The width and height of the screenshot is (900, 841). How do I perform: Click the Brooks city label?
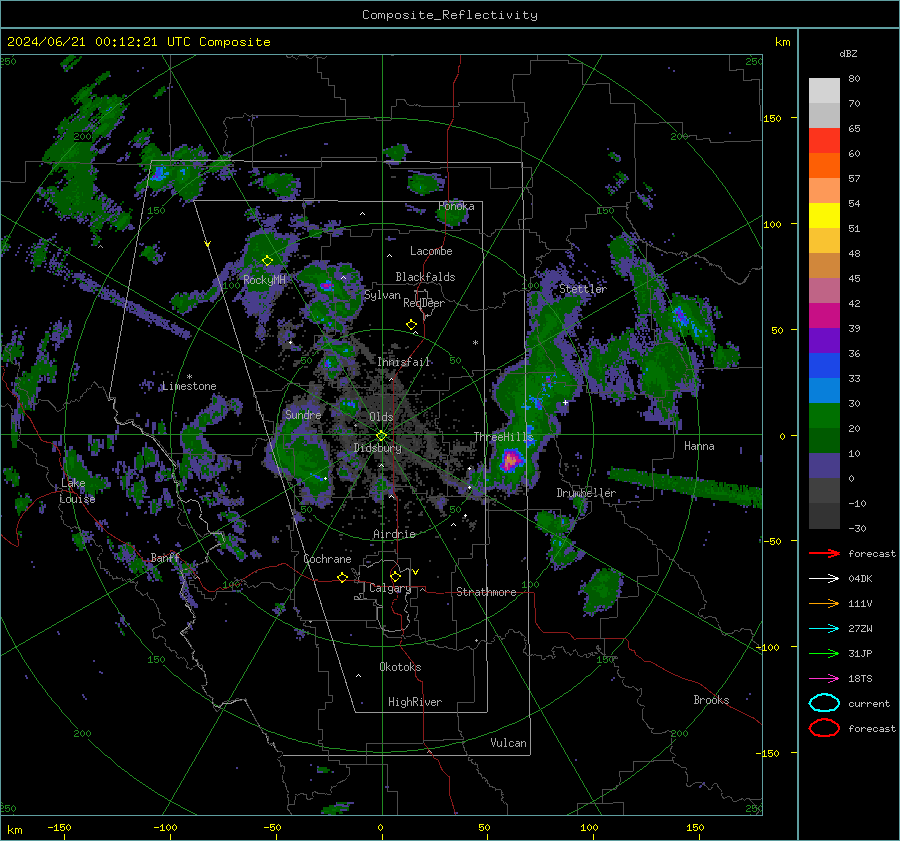pos(711,700)
